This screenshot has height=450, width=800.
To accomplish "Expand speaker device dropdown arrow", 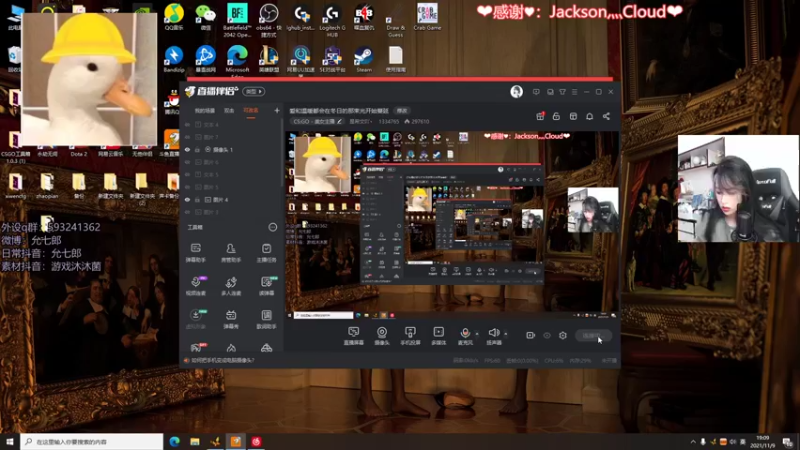I will (506, 334).
